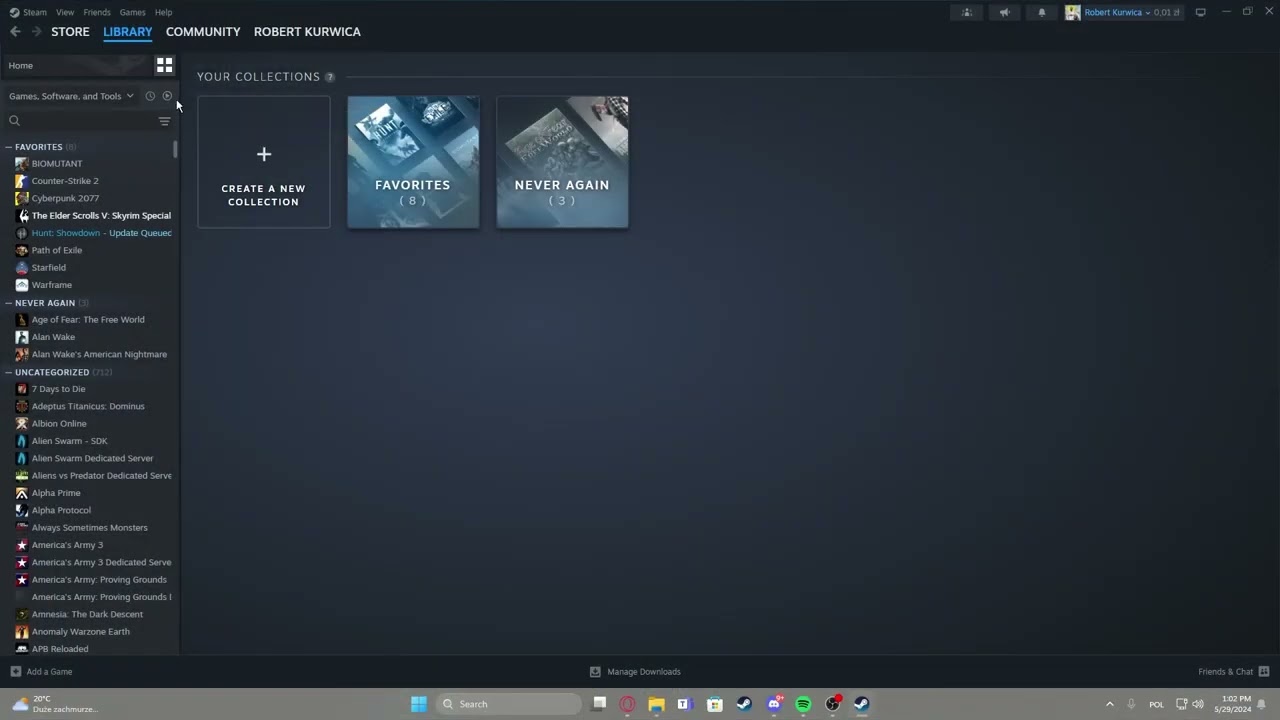Select Amnesia: The Dark Descent
Screen dimensions: 1280x720
pos(87,614)
